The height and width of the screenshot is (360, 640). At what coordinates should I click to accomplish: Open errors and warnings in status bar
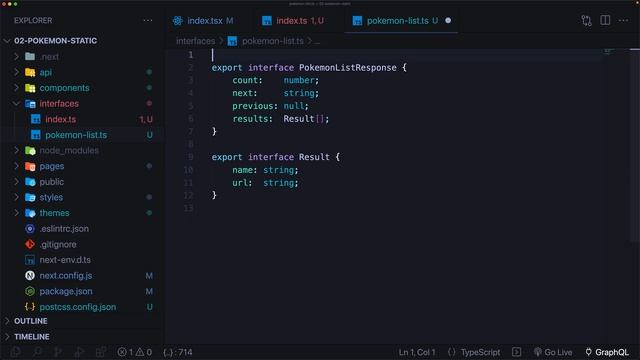(x=135, y=352)
